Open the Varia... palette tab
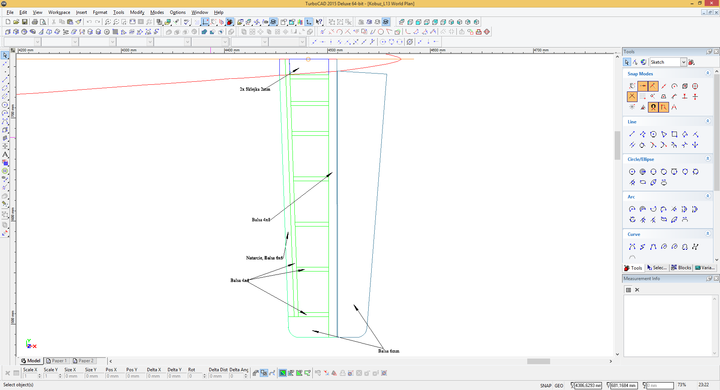720x390 pixels. click(x=704, y=268)
